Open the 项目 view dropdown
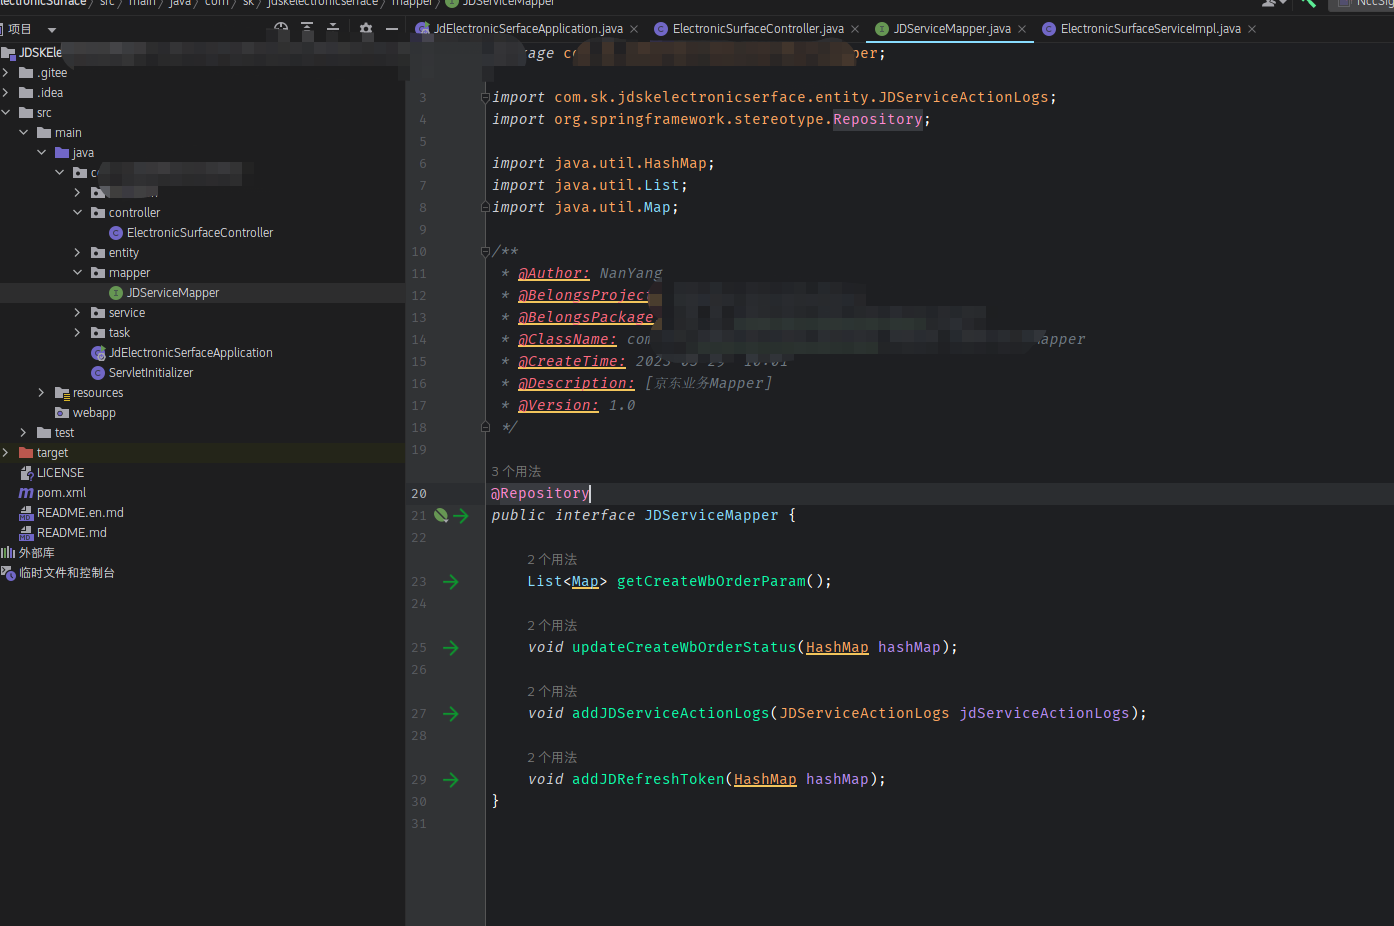The width and height of the screenshot is (1394, 926). (x=52, y=30)
